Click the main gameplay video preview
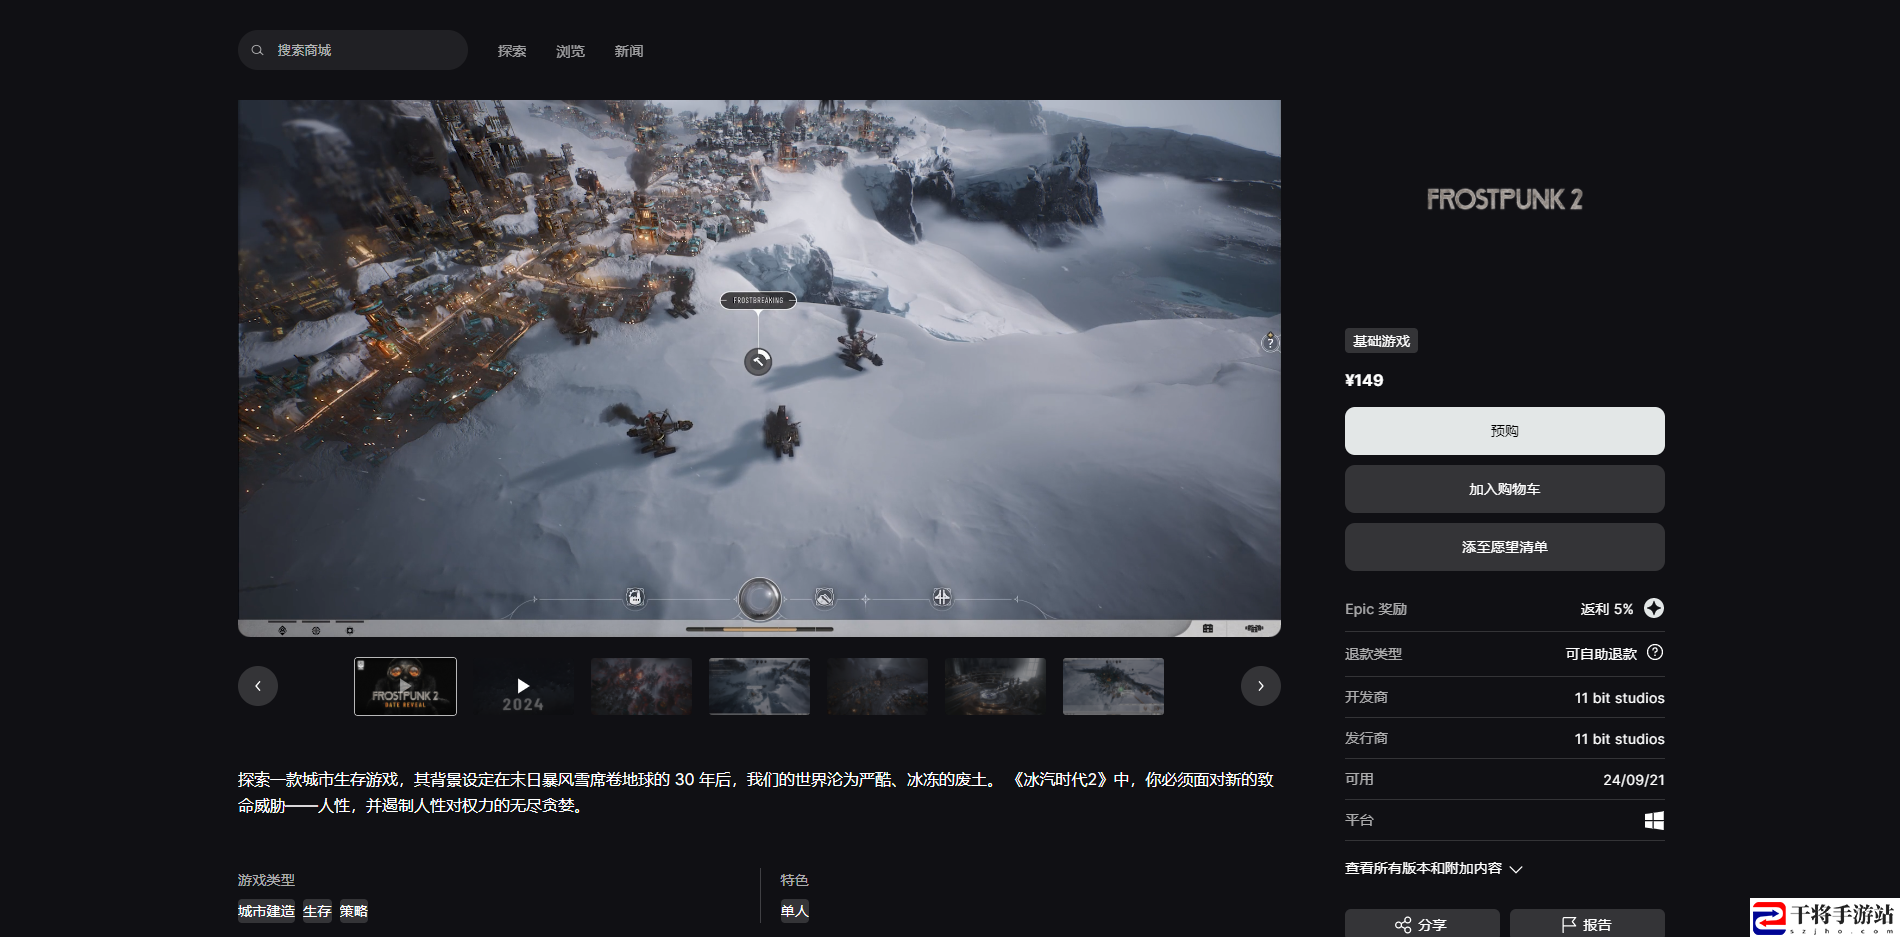This screenshot has height=937, width=1900. (759, 368)
